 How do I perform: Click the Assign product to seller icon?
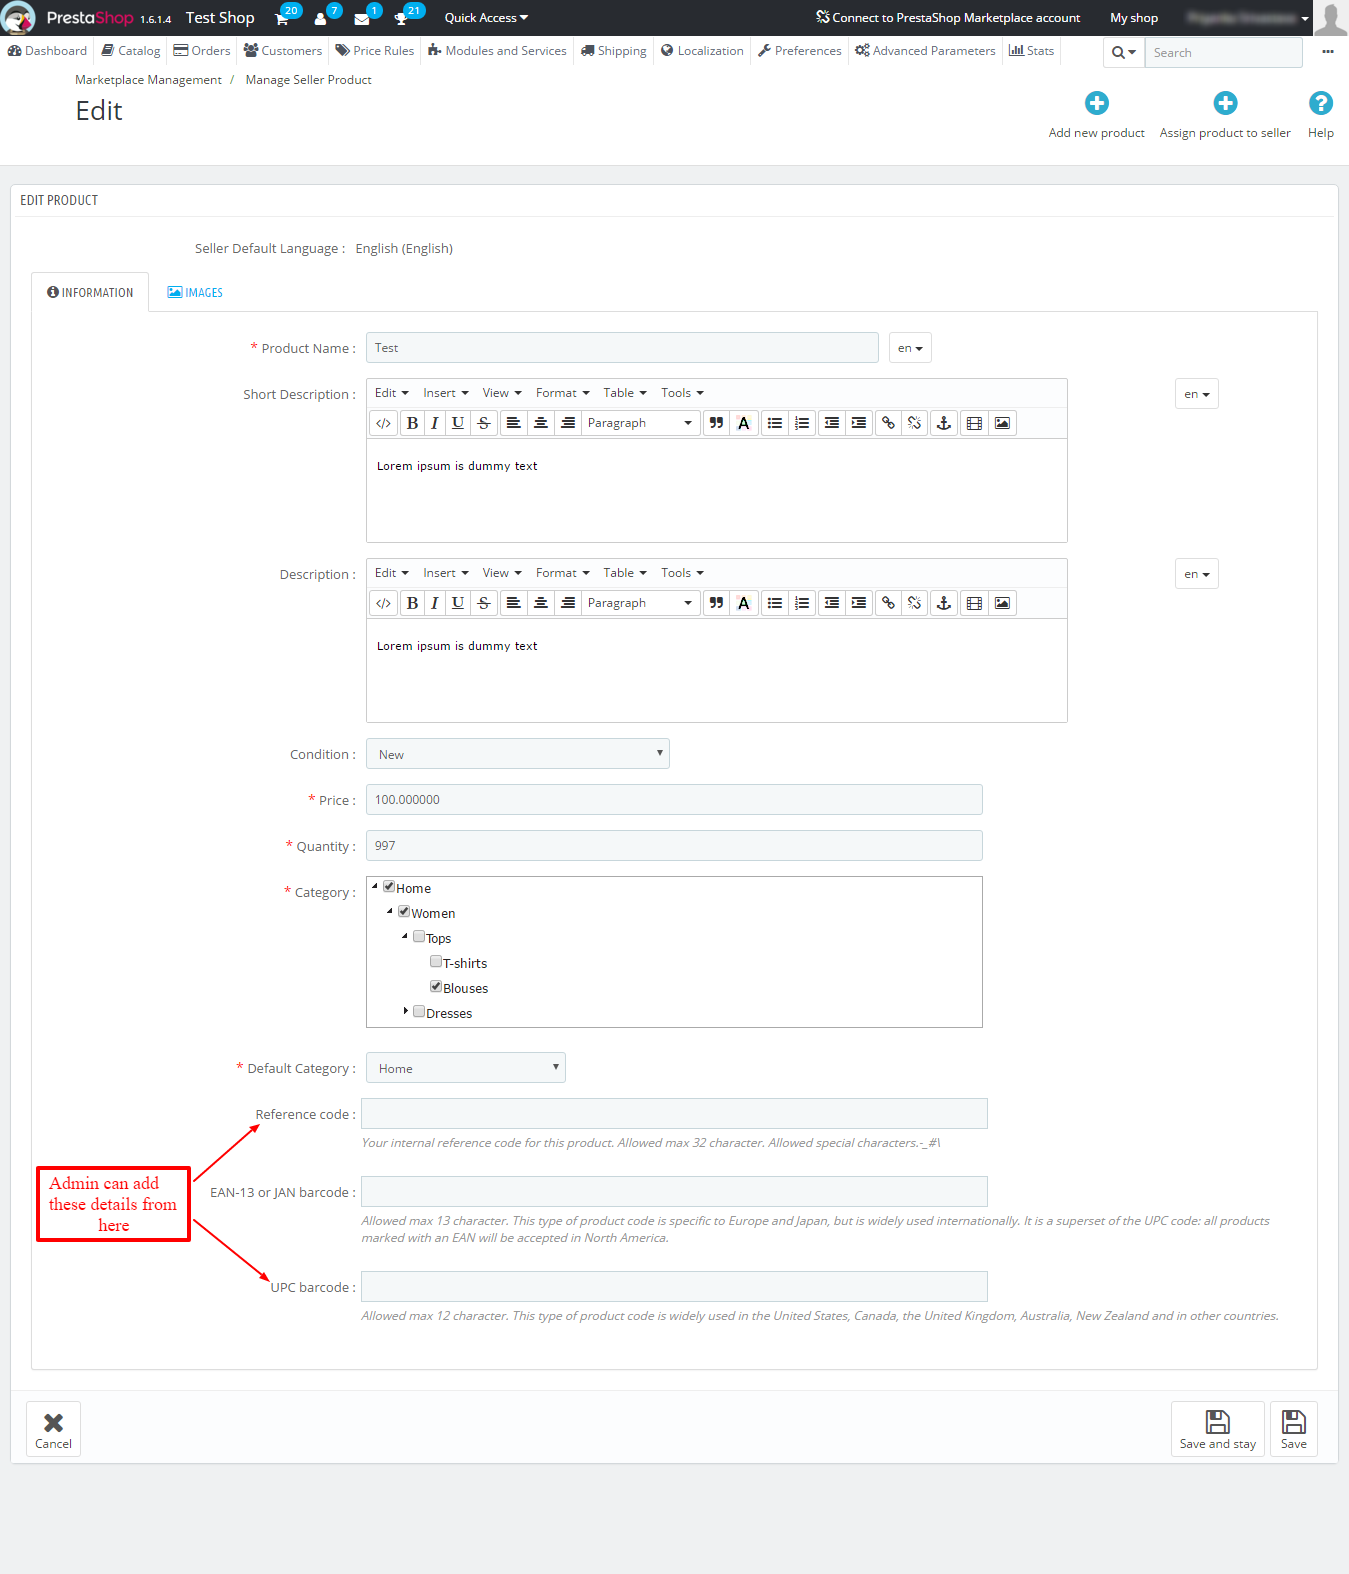pyautogui.click(x=1225, y=103)
